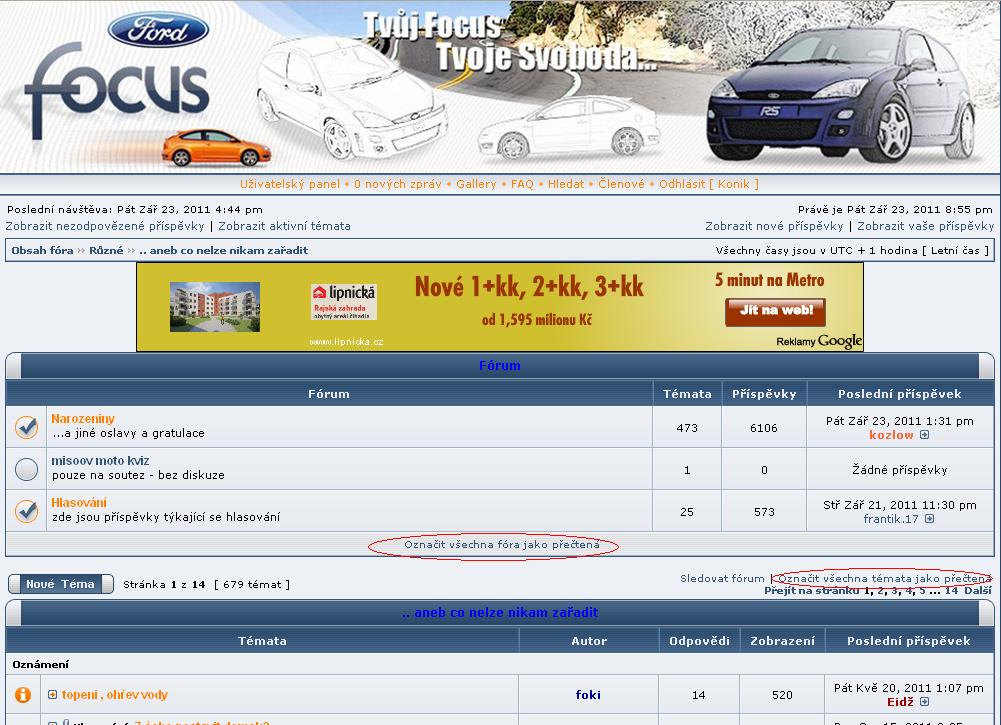Click the Jít na web! ad button
The width and height of the screenshot is (1001, 725).
775,311
